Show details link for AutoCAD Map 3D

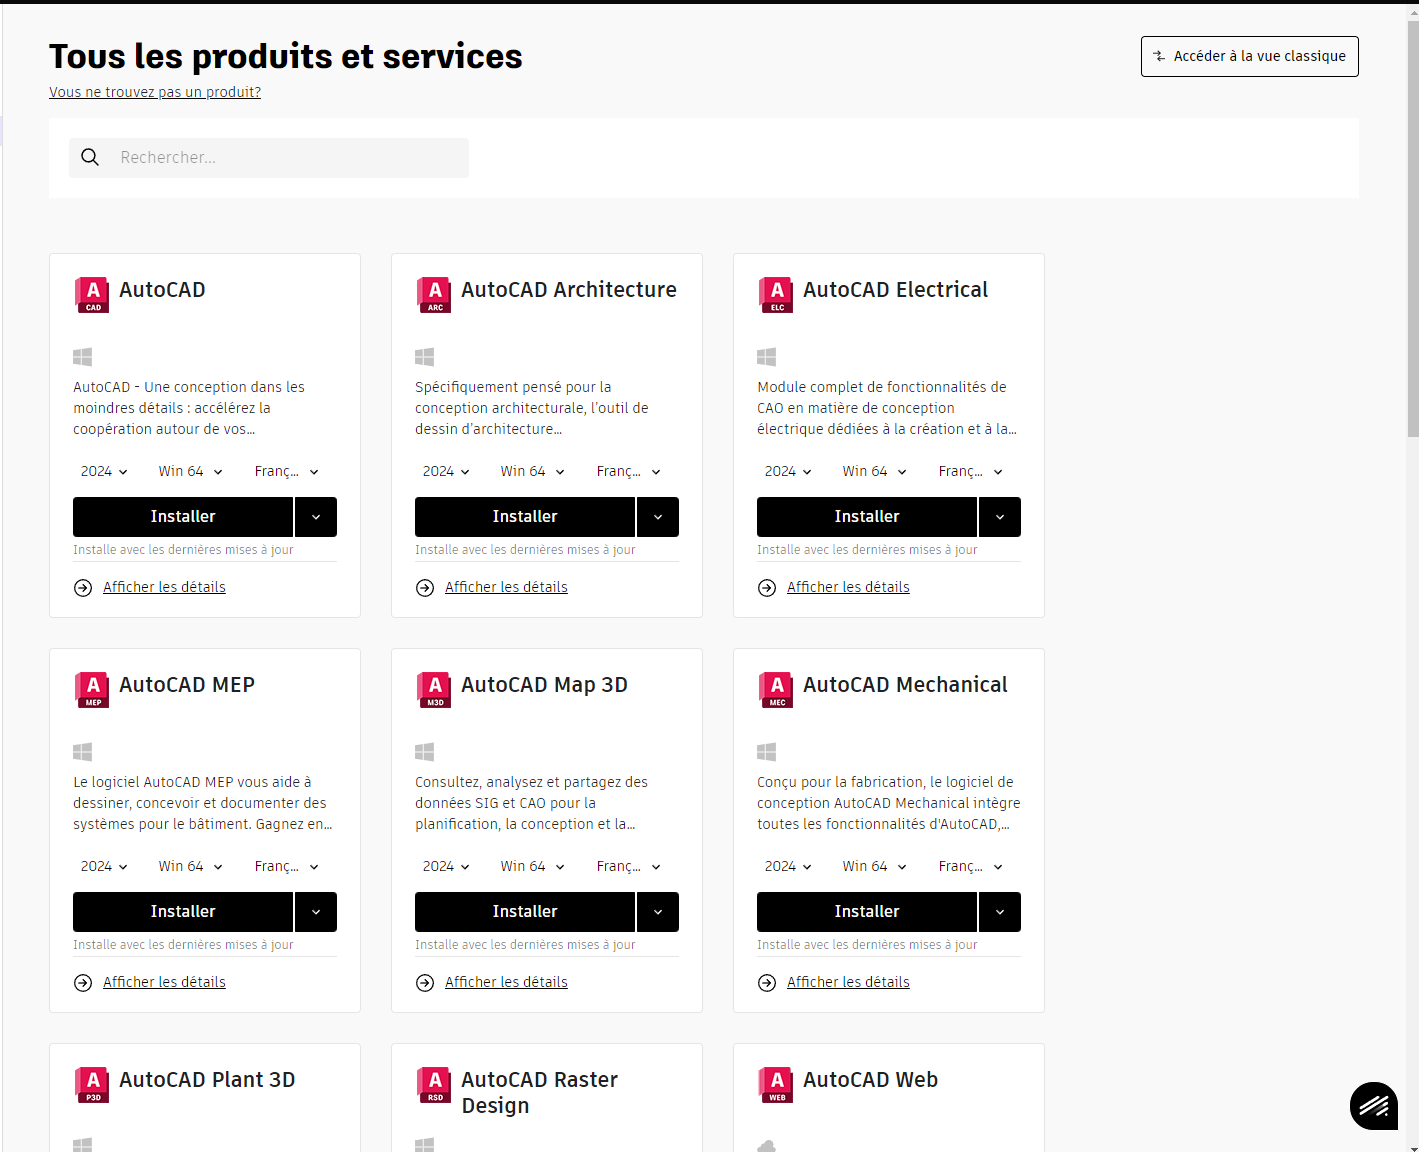click(506, 982)
